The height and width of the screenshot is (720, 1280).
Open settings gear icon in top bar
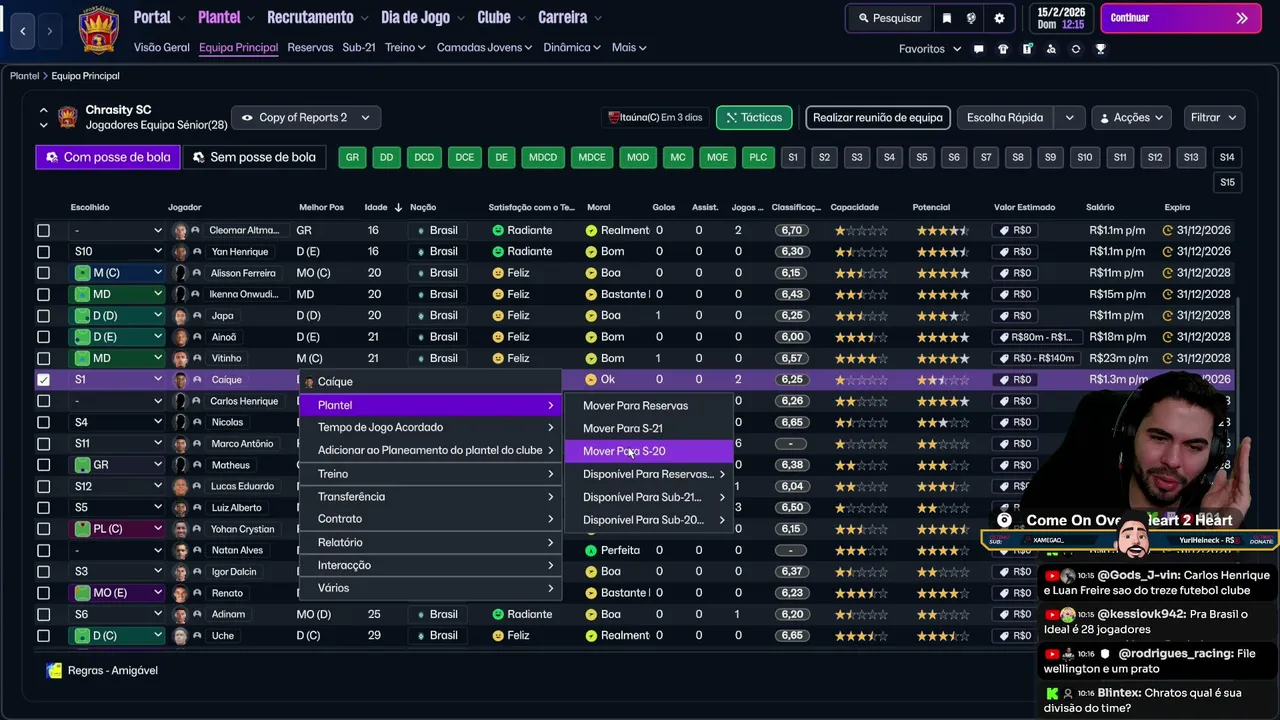click(999, 18)
